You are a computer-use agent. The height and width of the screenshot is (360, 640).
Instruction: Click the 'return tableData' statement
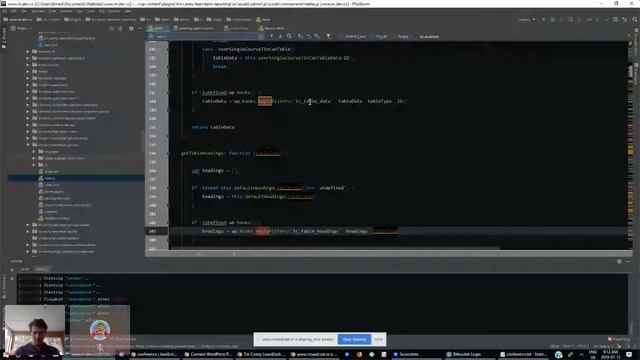tap(213, 127)
